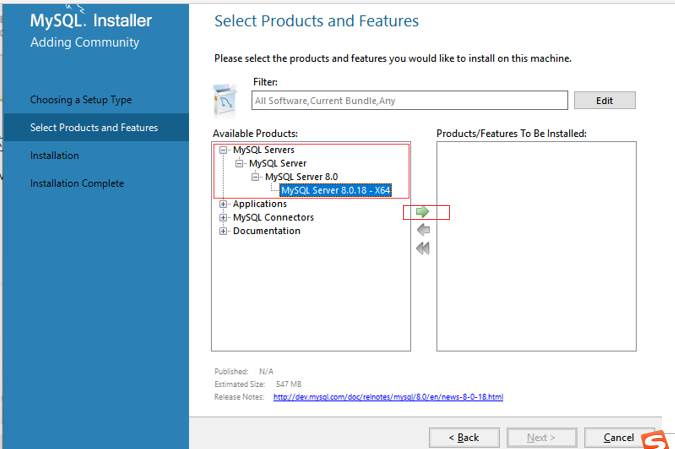
Task: Click the Published N/A value
Action: tap(266, 372)
